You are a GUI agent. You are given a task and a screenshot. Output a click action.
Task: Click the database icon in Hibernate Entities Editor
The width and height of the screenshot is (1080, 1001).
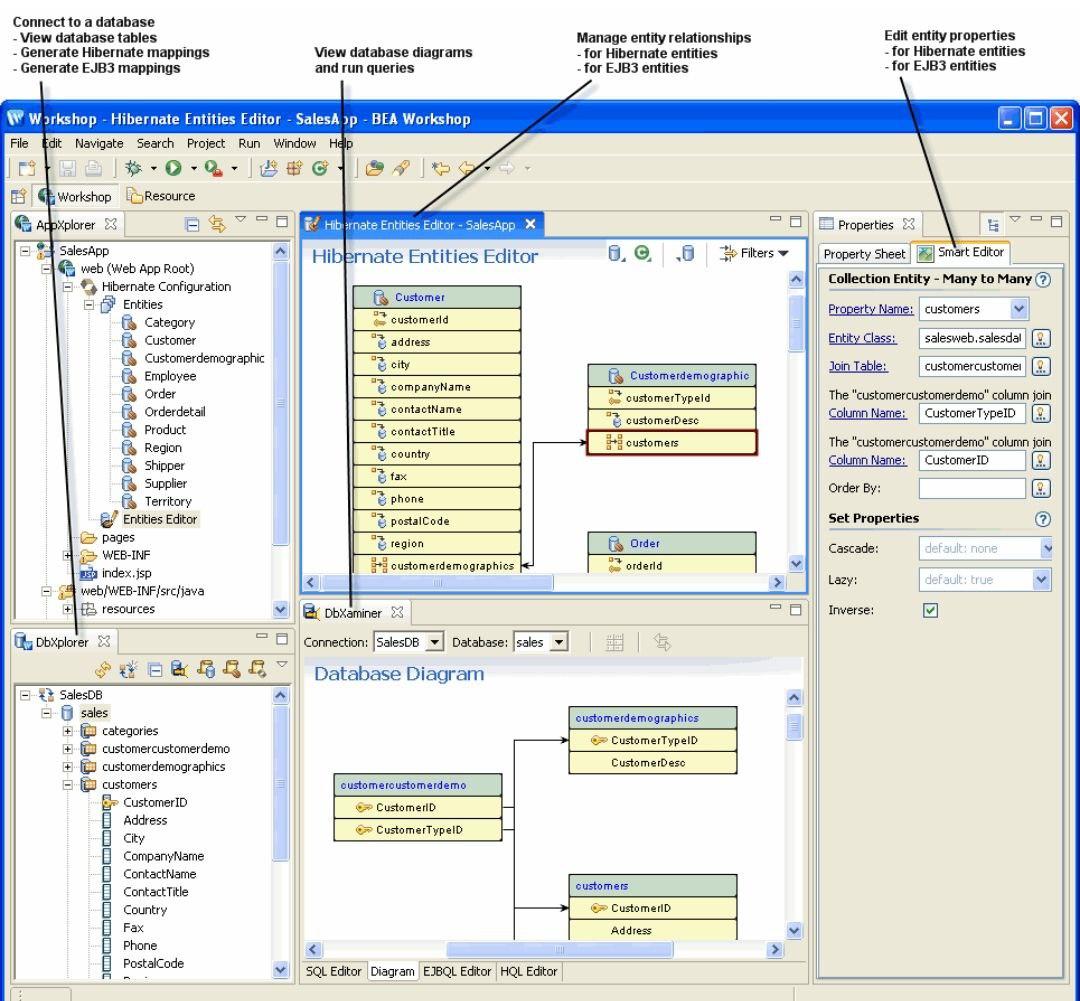(x=616, y=254)
